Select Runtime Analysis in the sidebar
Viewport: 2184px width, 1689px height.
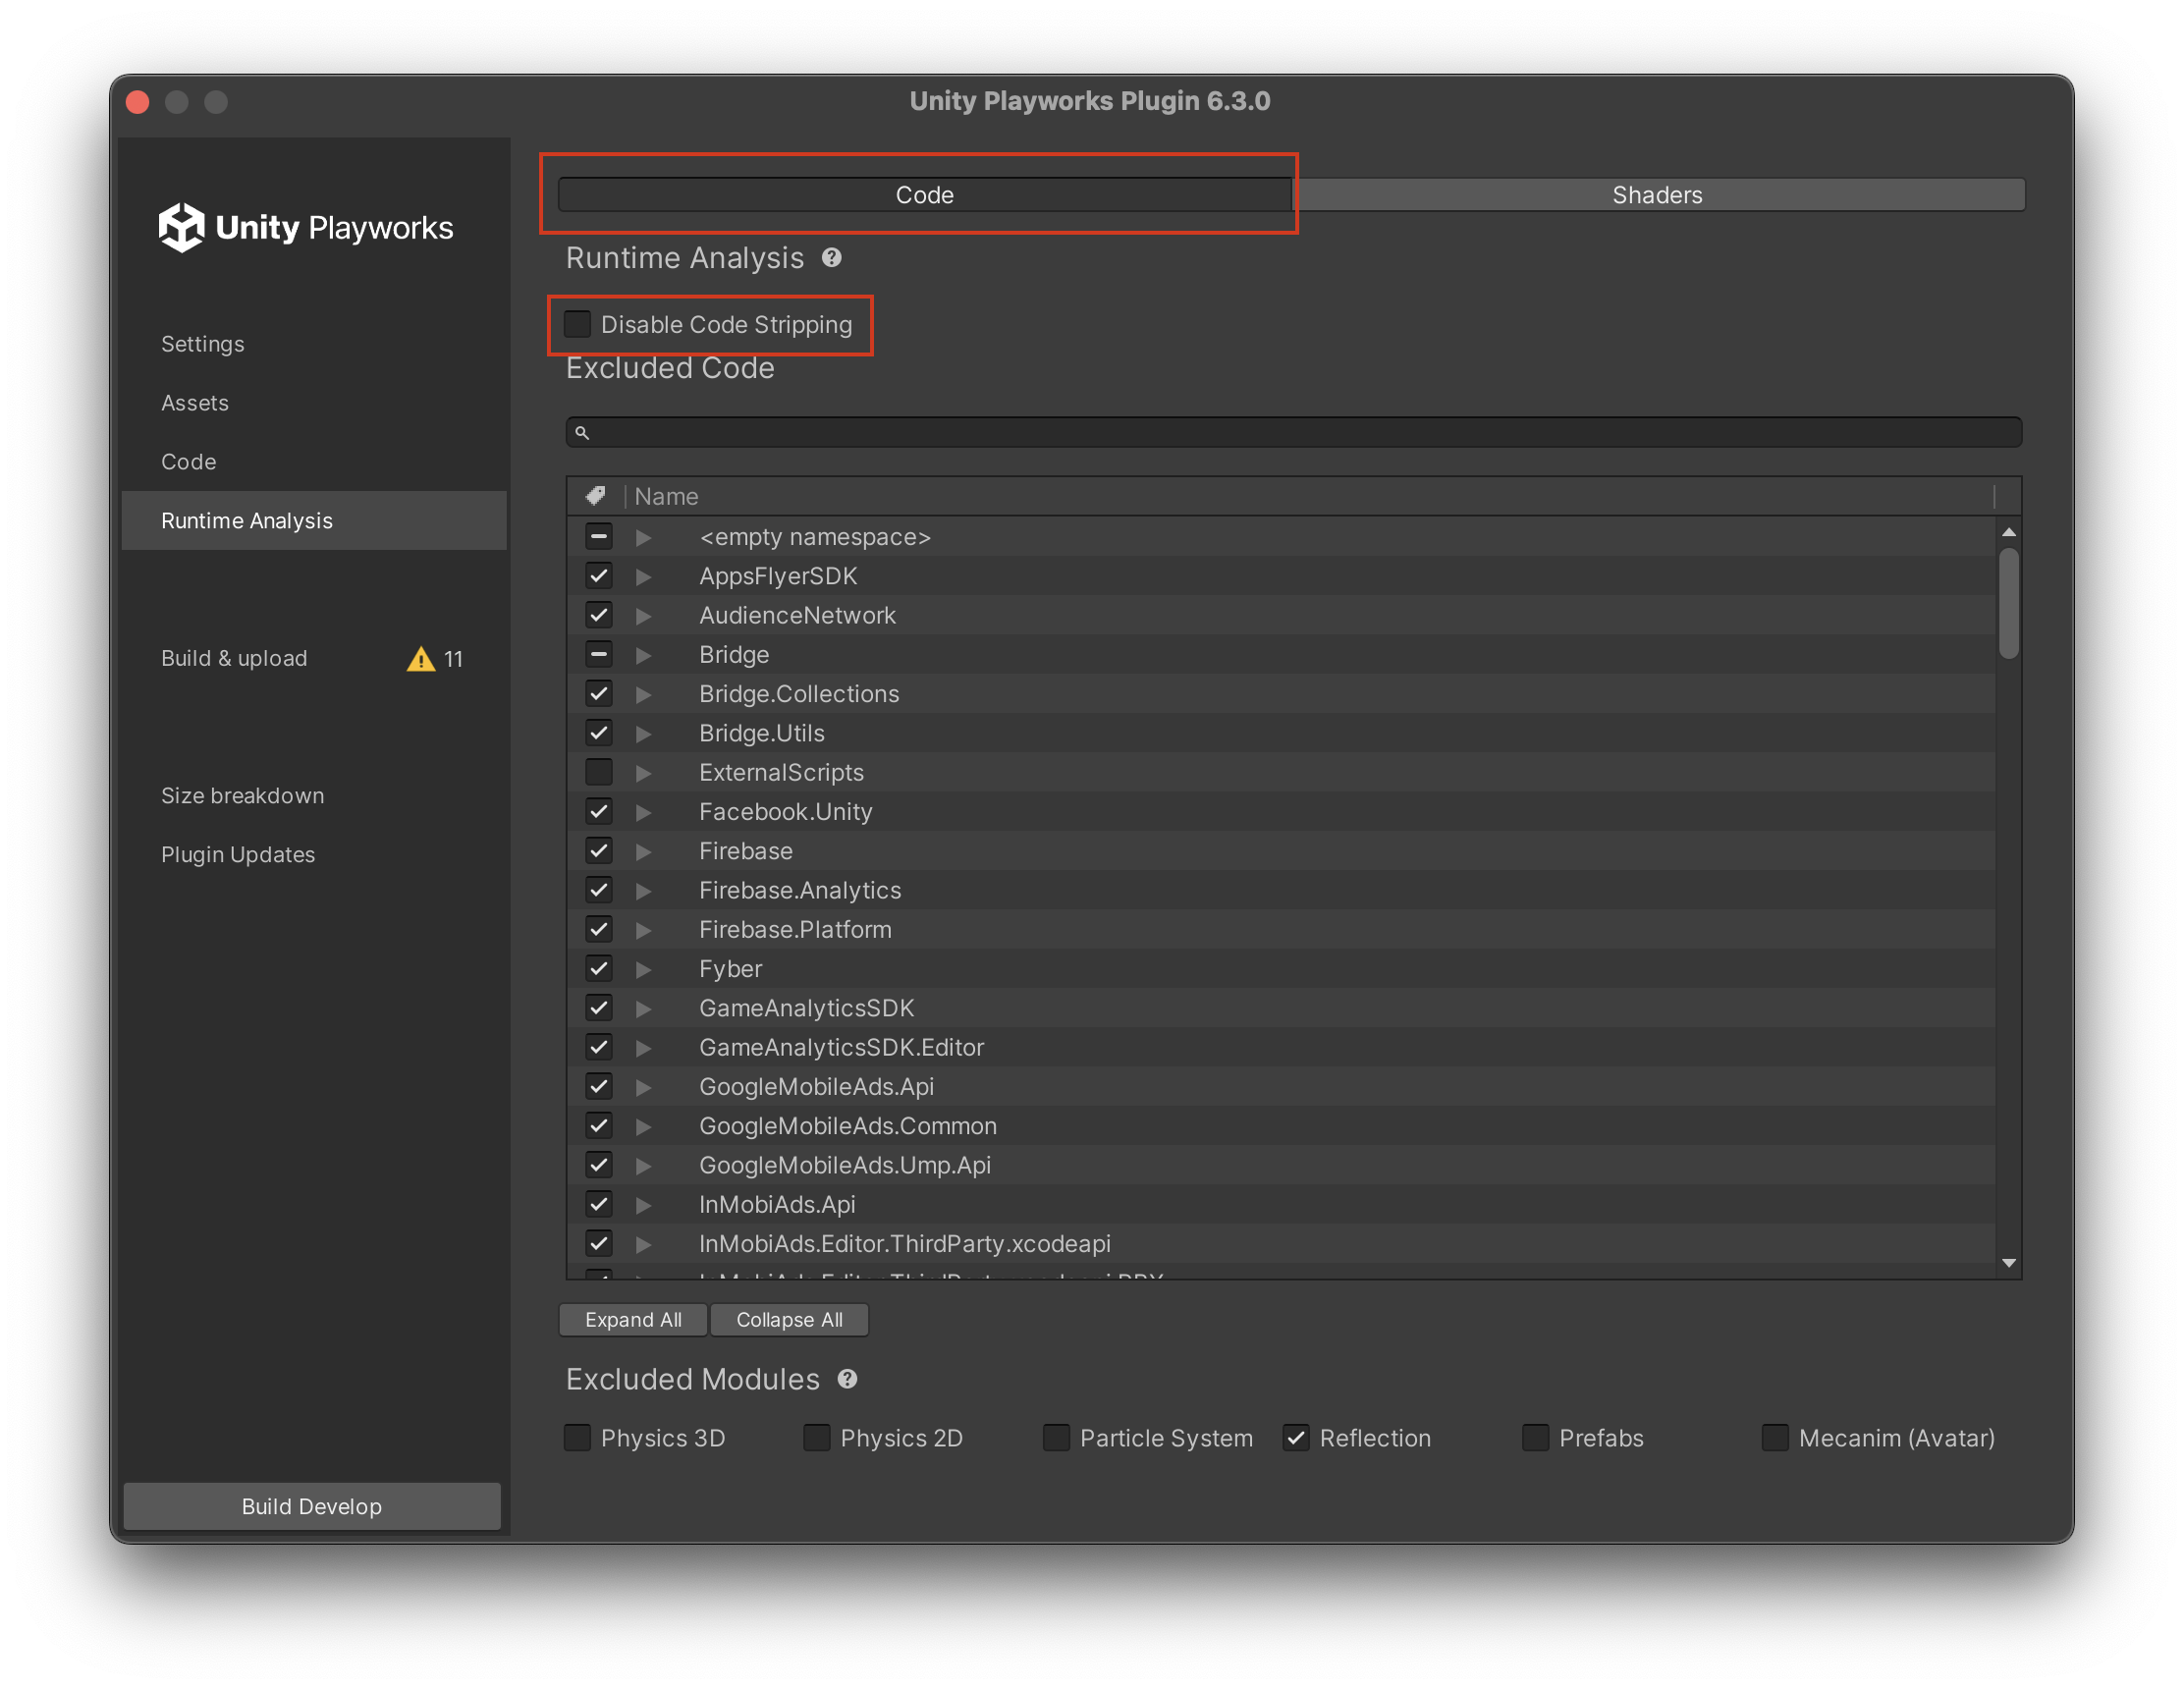tap(314, 520)
